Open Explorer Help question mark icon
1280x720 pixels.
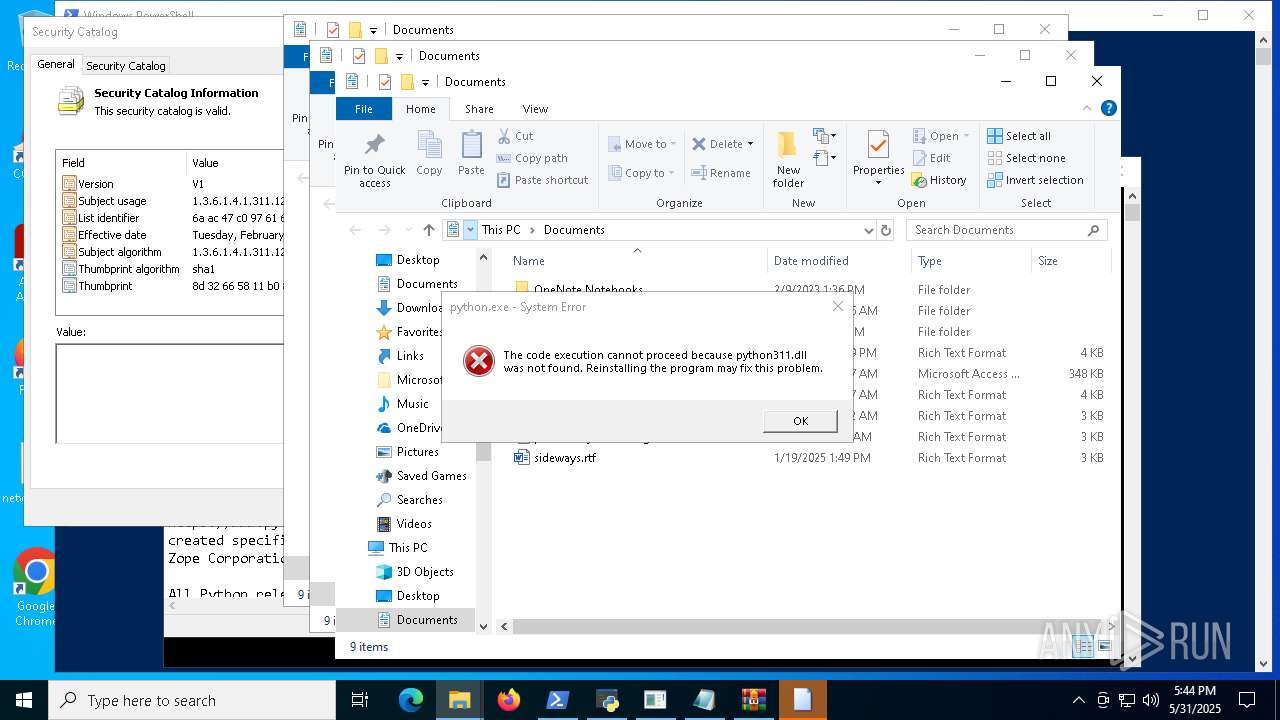(1108, 108)
